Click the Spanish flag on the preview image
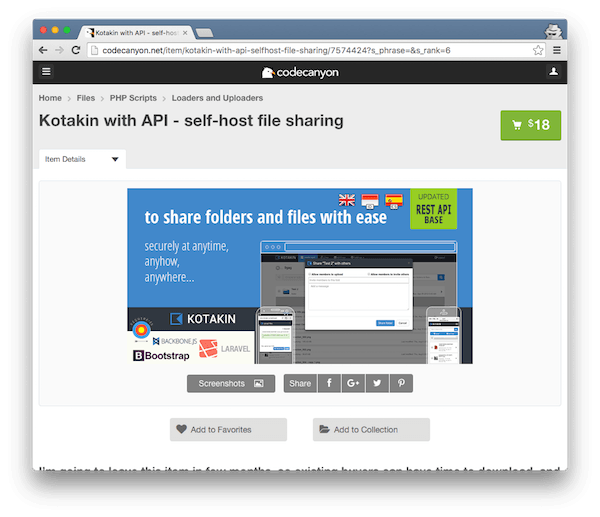Viewport: 600px width, 517px height. tap(394, 201)
